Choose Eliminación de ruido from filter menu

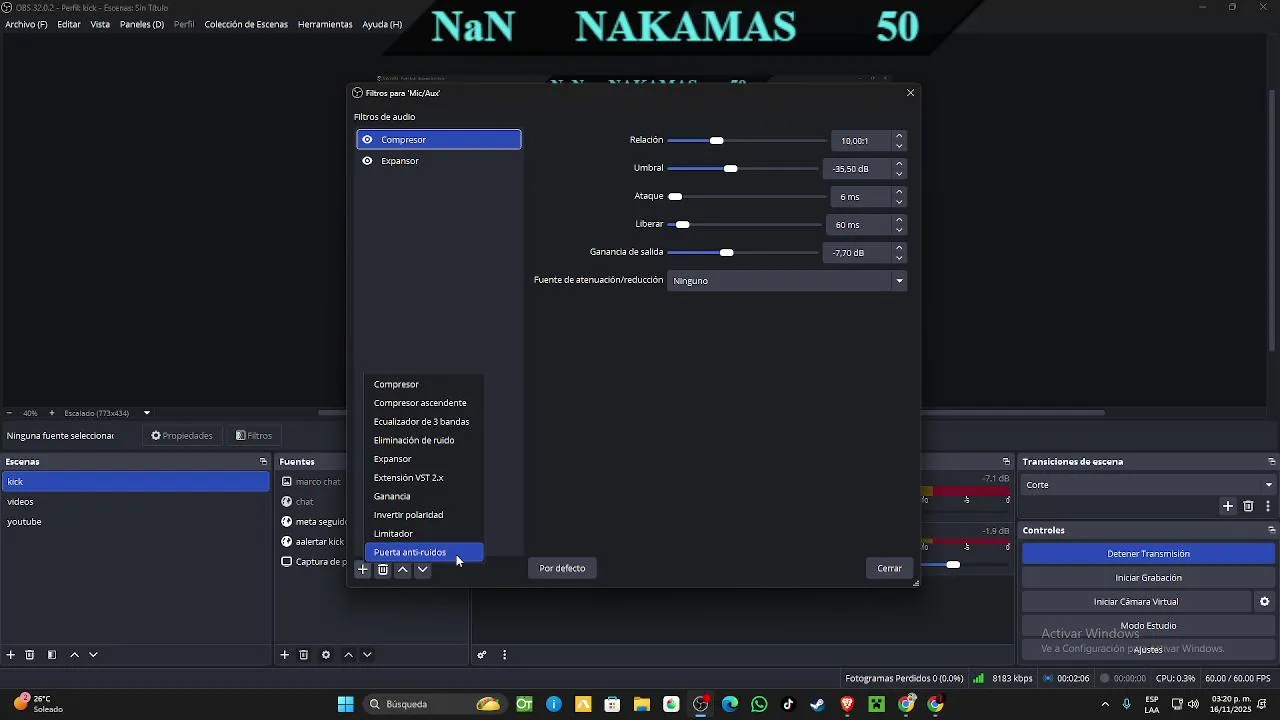423,440
